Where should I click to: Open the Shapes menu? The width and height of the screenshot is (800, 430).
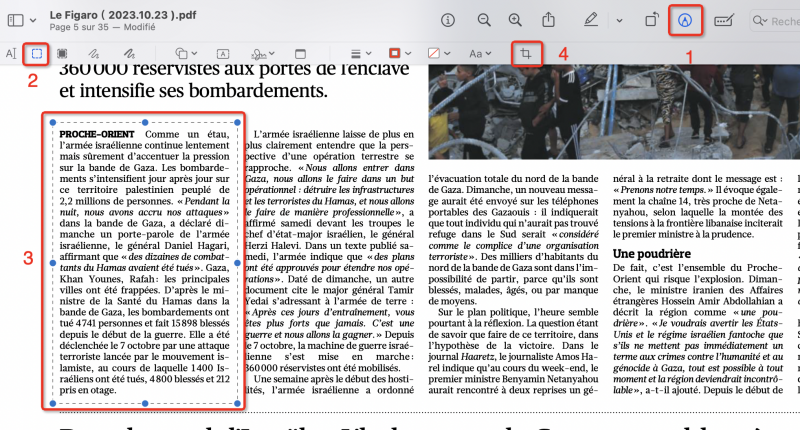tap(186, 54)
